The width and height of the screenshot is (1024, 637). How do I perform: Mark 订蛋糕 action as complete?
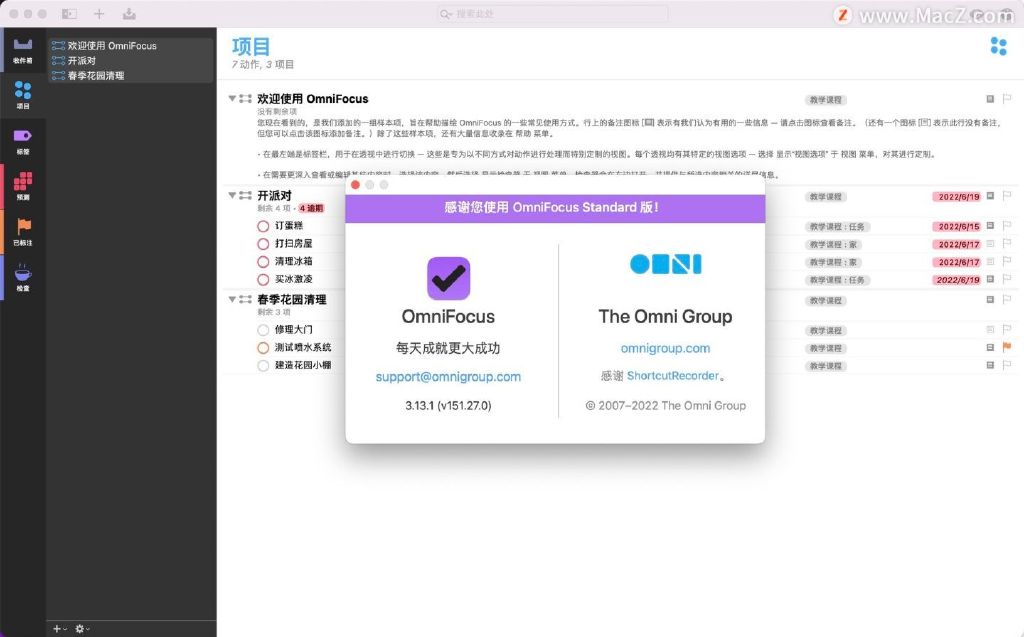click(x=263, y=226)
